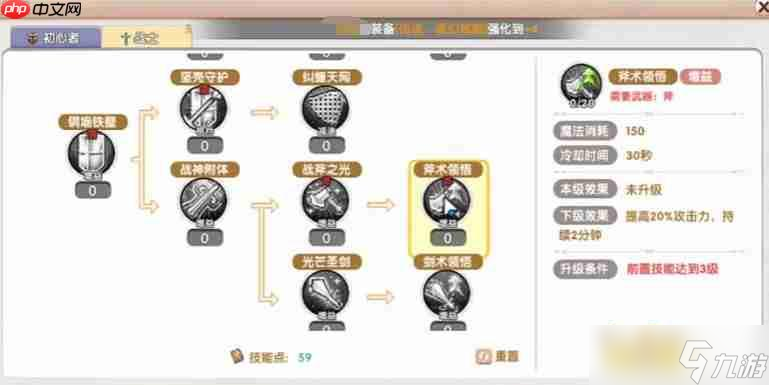Click the highlighted 斧术领悟 skill icon
The width and height of the screenshot is (769, 385).
click(447, 201)
